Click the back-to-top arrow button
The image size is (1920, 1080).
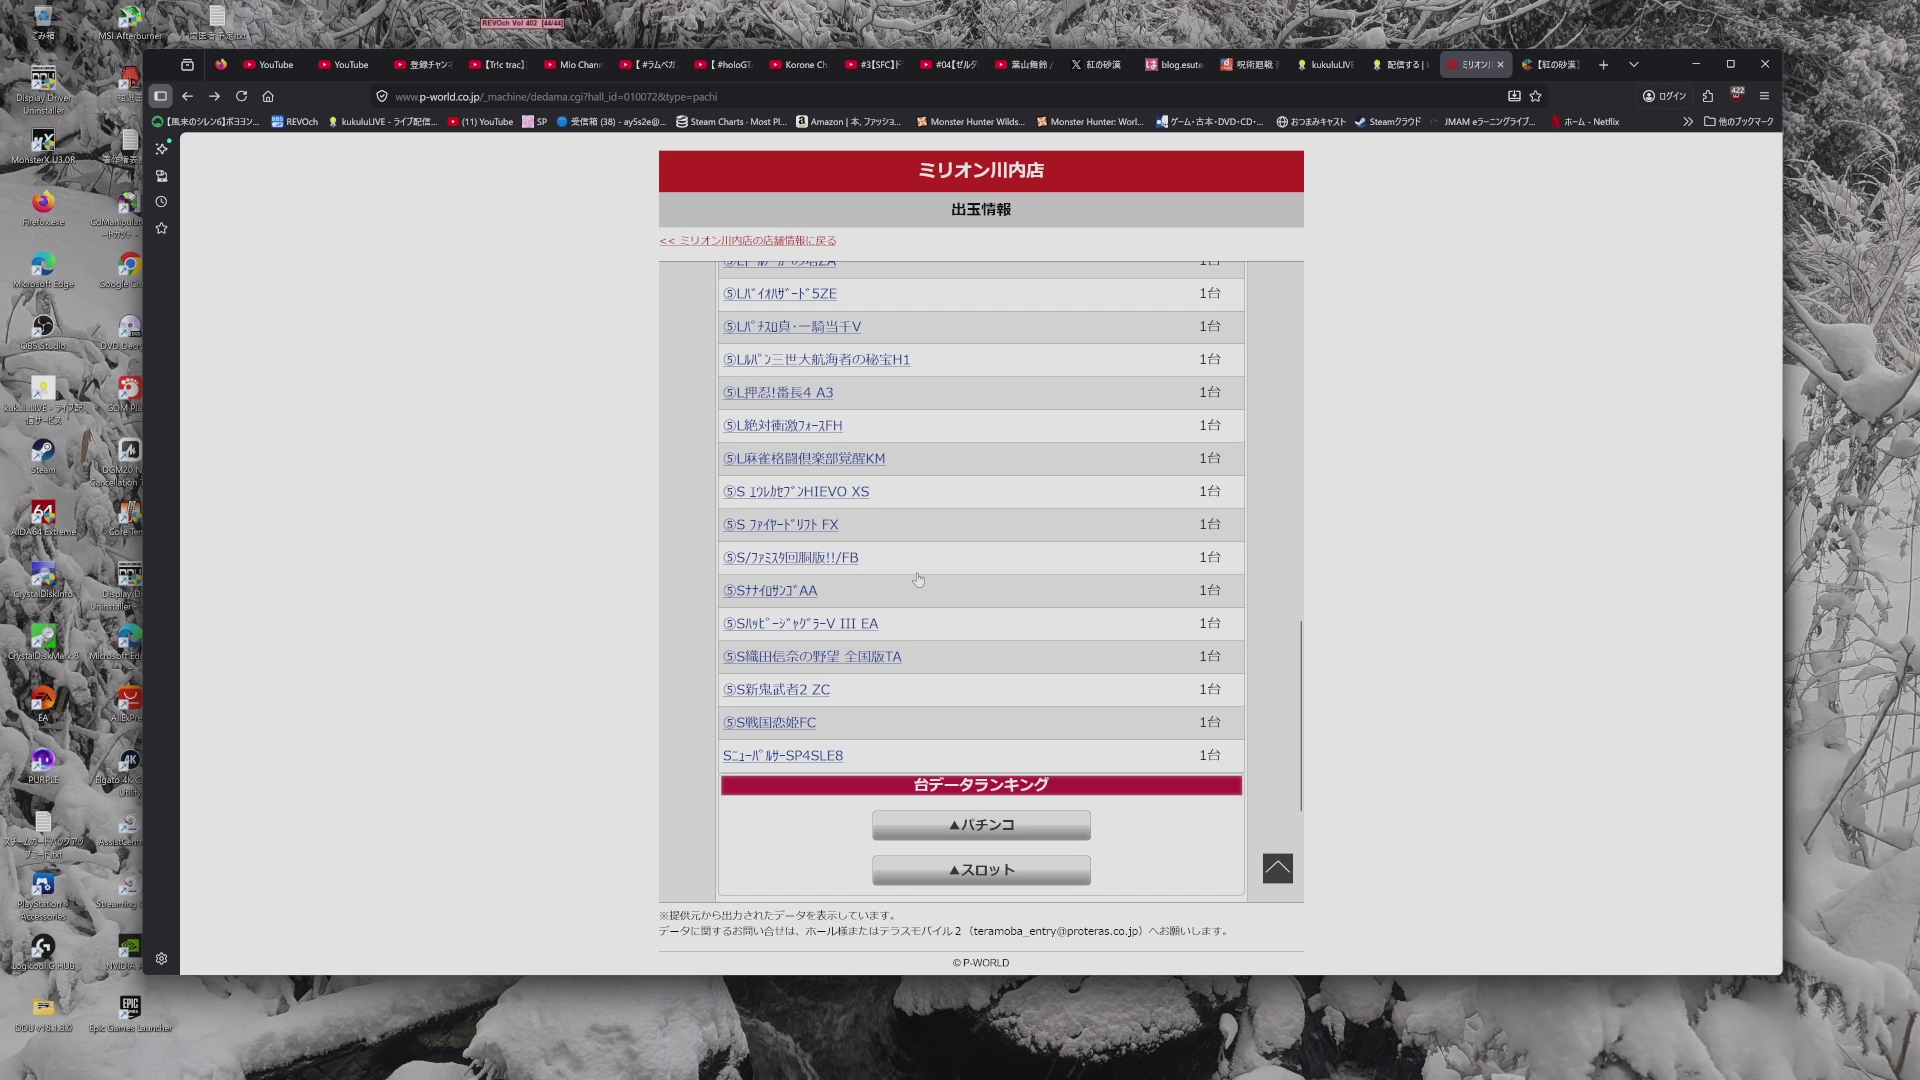1277,868
